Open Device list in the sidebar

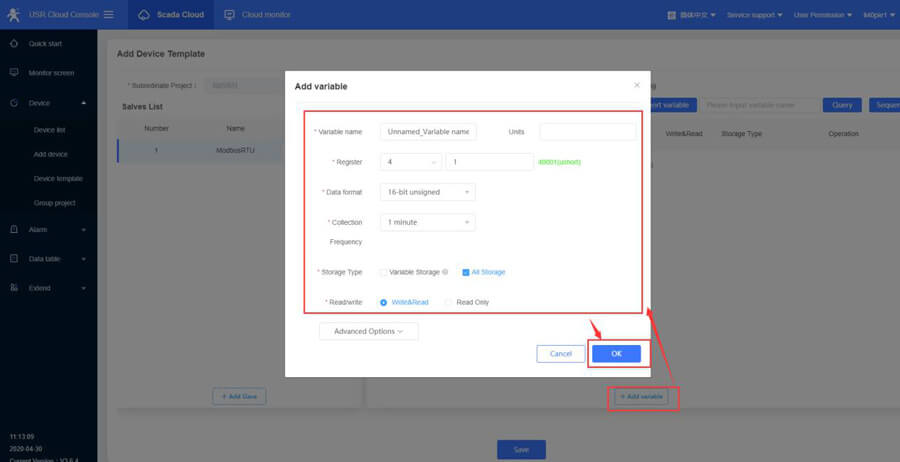(x=49, y=130)
